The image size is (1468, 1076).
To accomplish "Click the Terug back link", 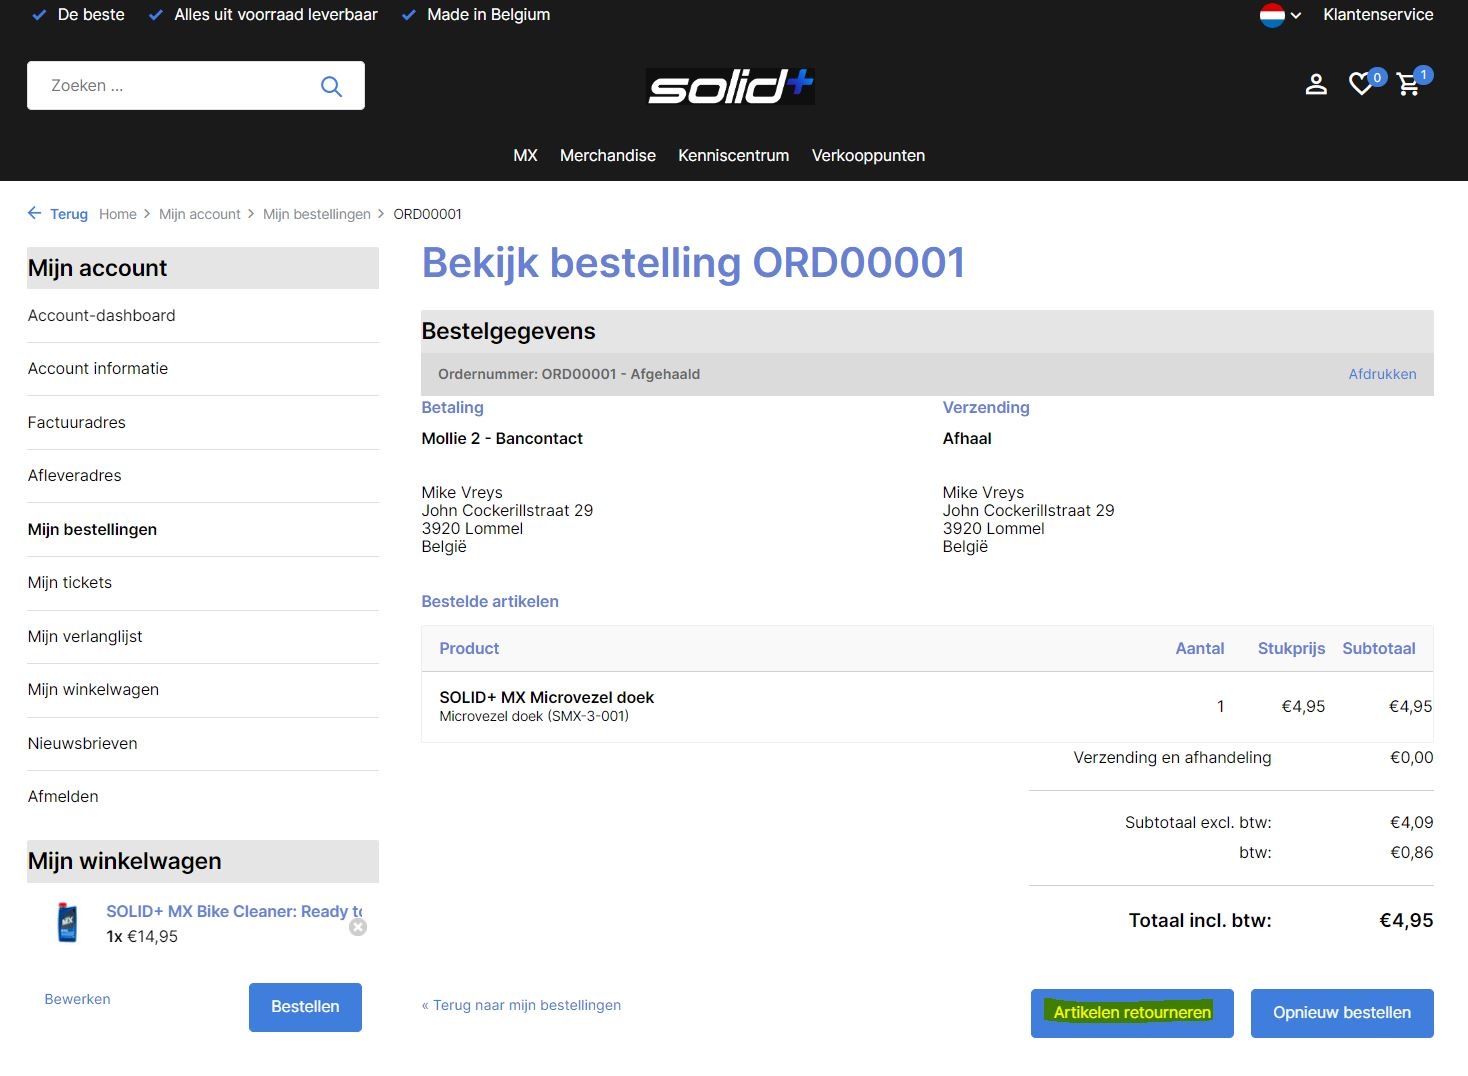I will tap(69, 214).
